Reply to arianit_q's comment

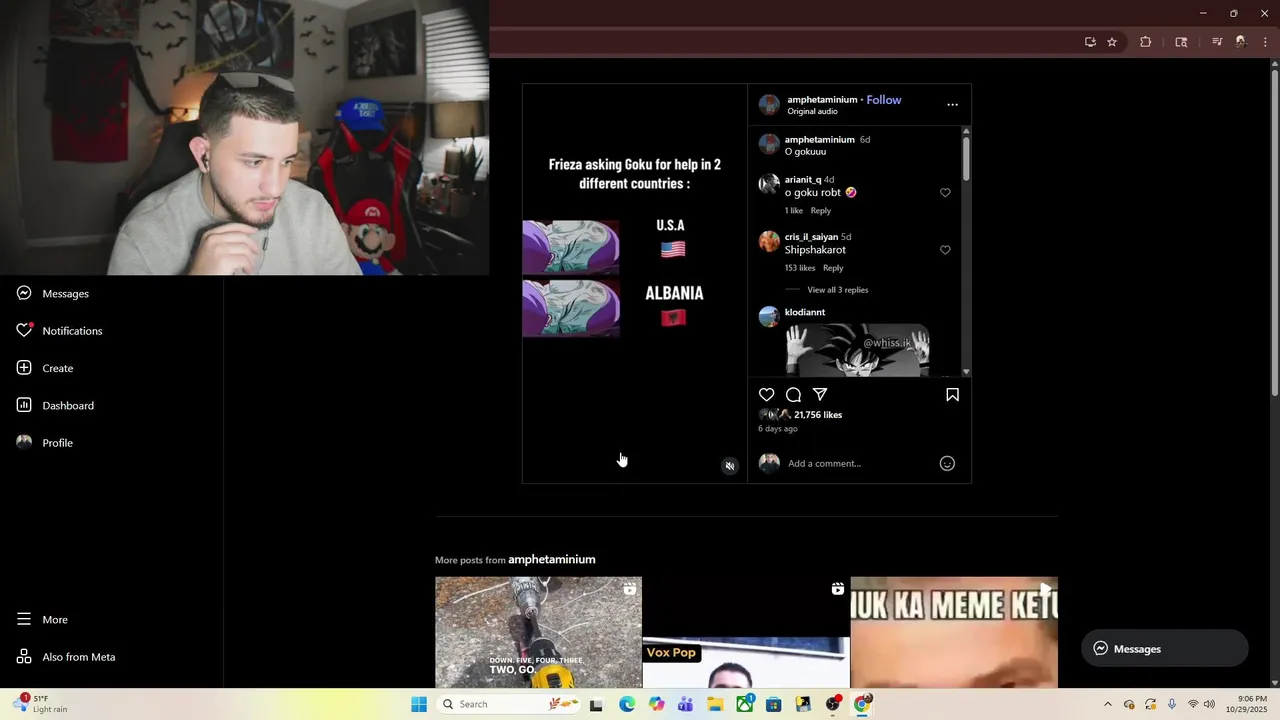pyautogui.click(x=820, y=211)
